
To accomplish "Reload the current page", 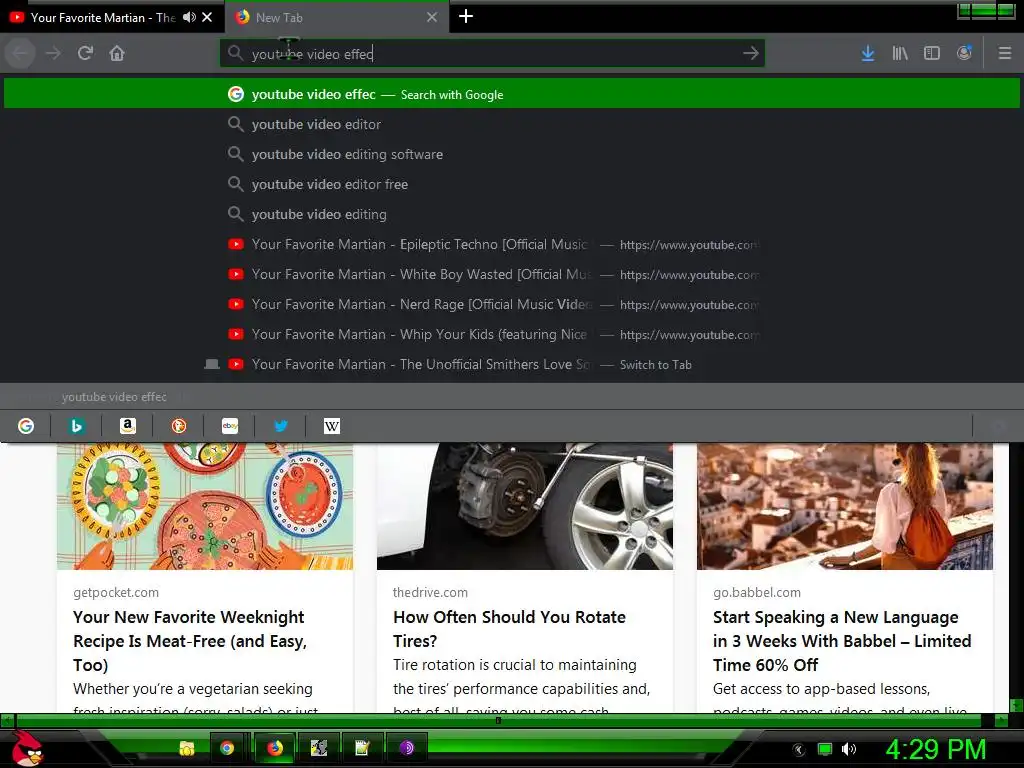I will click(86, 53).
